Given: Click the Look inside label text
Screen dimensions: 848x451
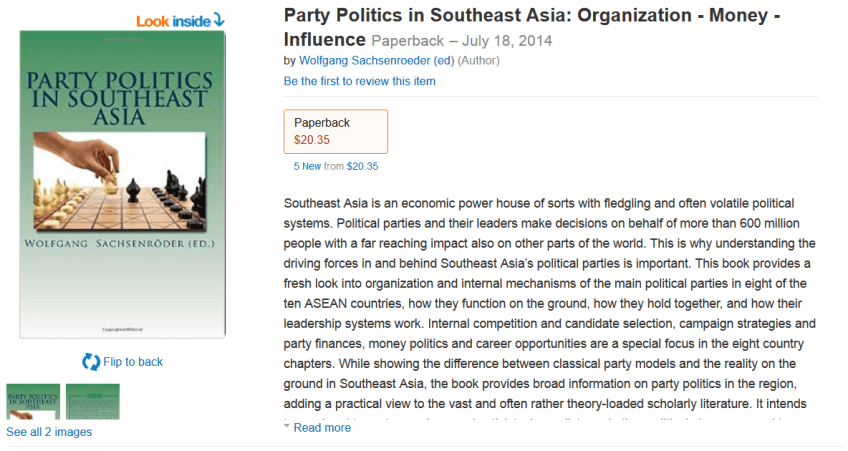Looking at the screenshot, I should coord(172,21).
